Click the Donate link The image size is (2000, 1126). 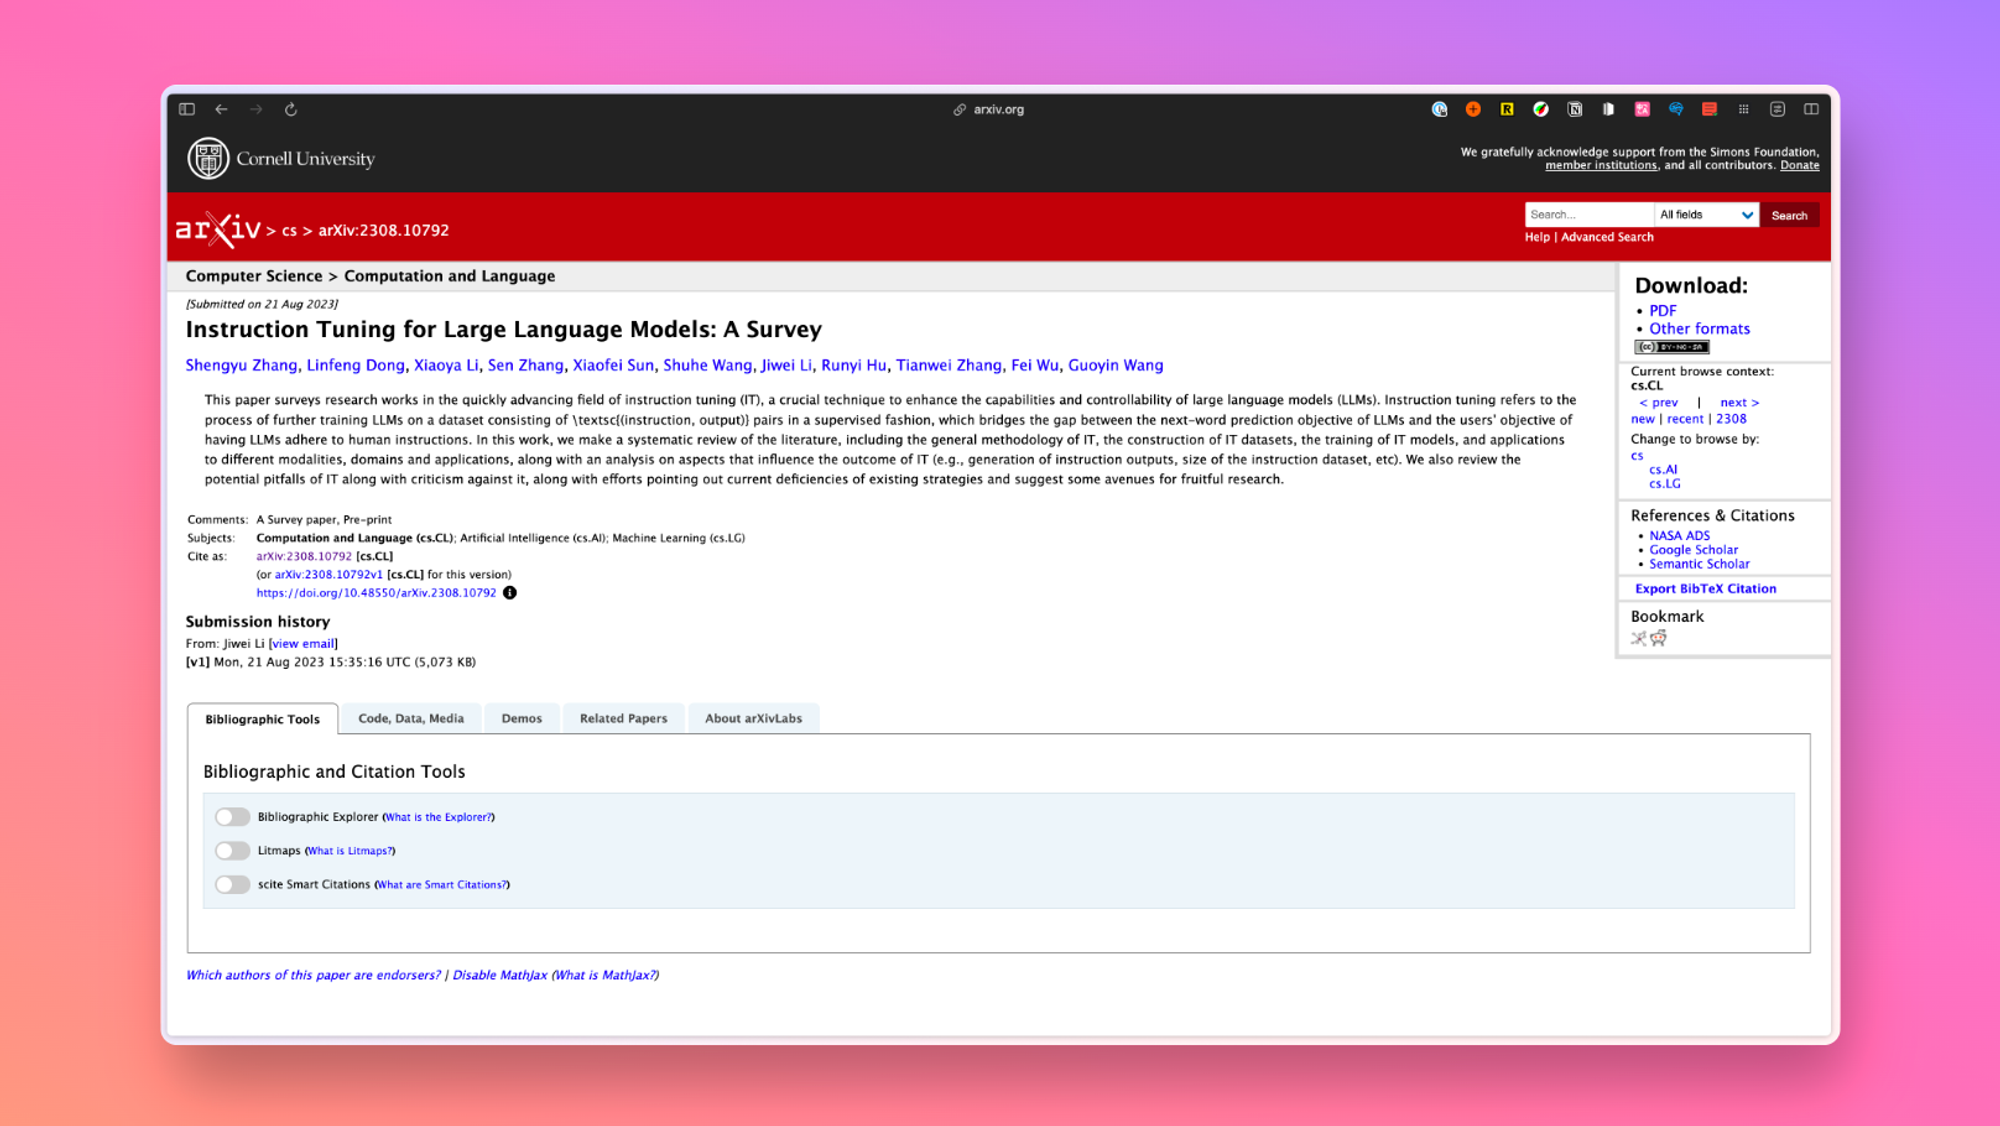coord(1800,166)
